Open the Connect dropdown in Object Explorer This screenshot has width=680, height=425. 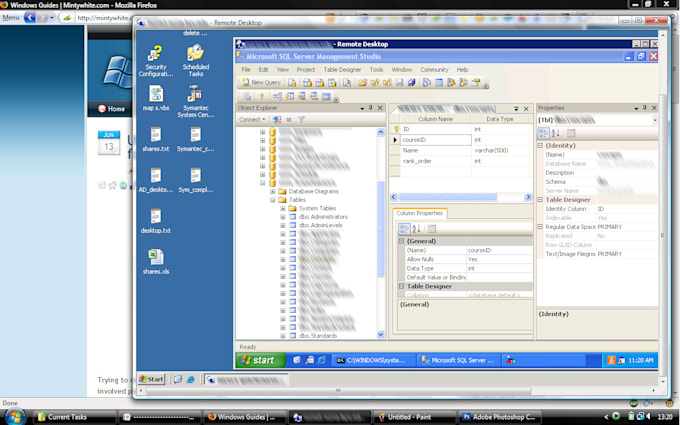pos(253,119)
